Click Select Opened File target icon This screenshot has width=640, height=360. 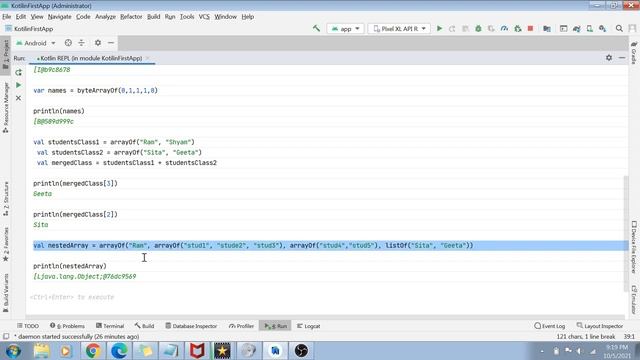tap(68, 43)
